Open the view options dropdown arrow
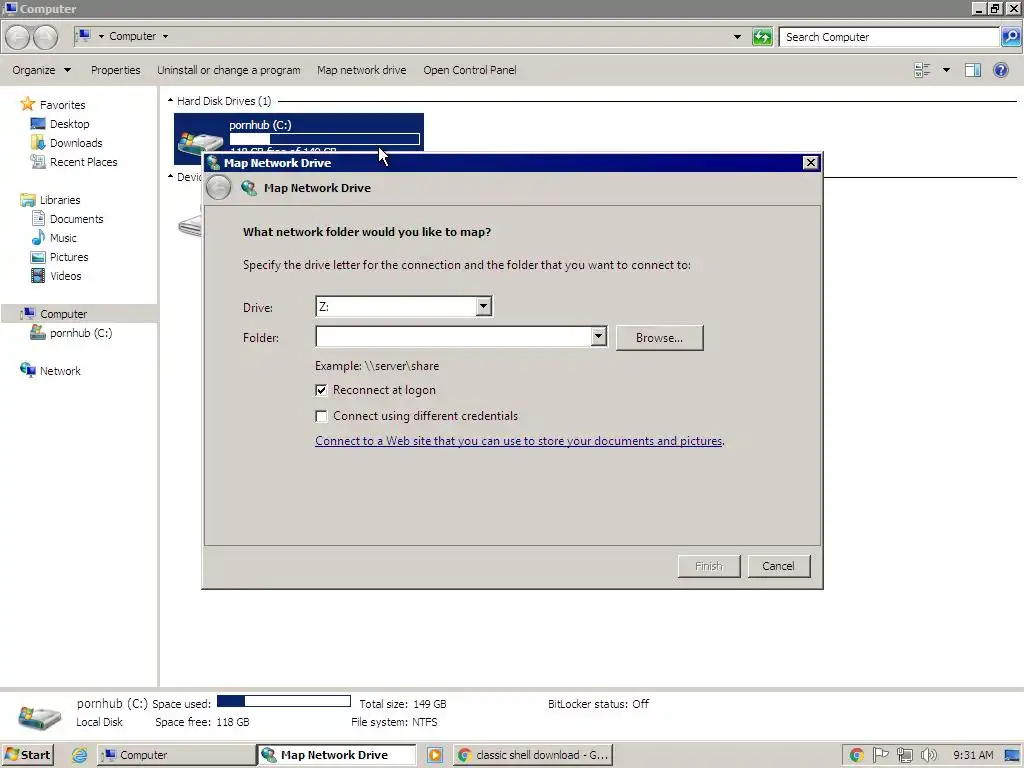1024x768 pixels. click(946, 70)
